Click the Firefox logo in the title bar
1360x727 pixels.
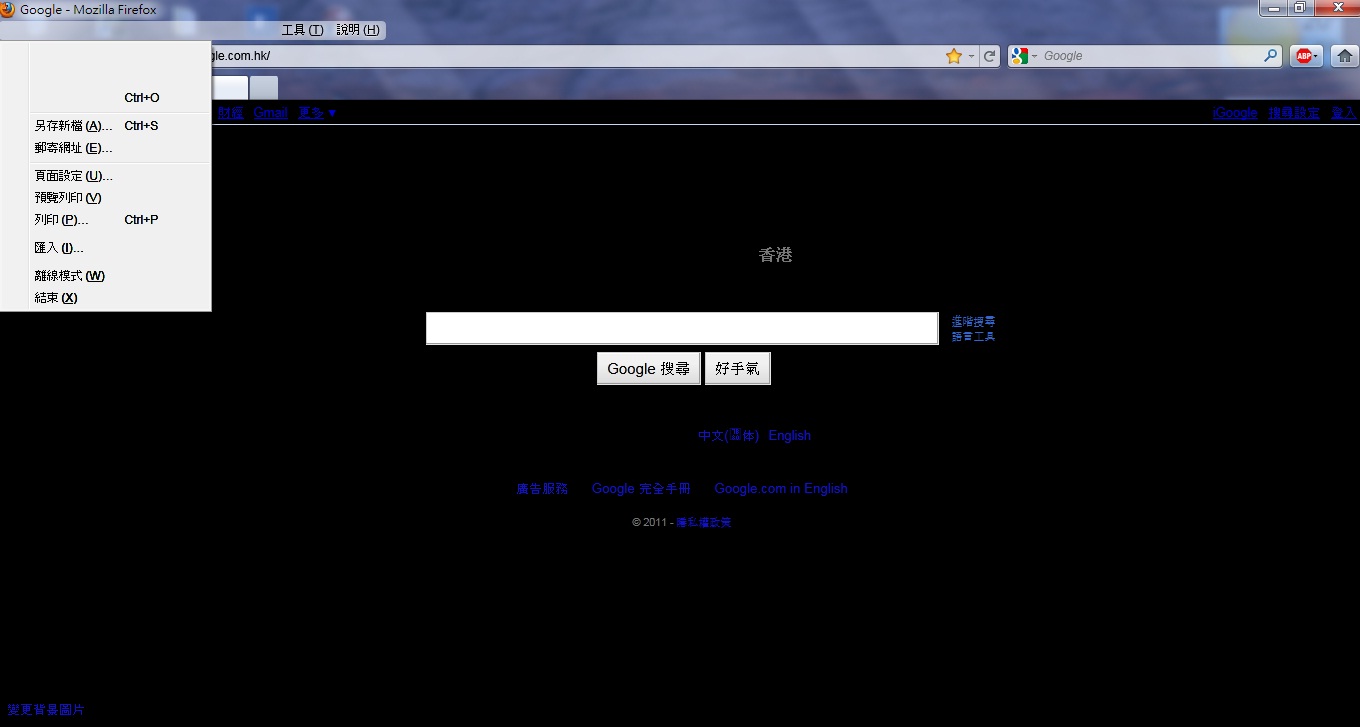click(8, 9)
